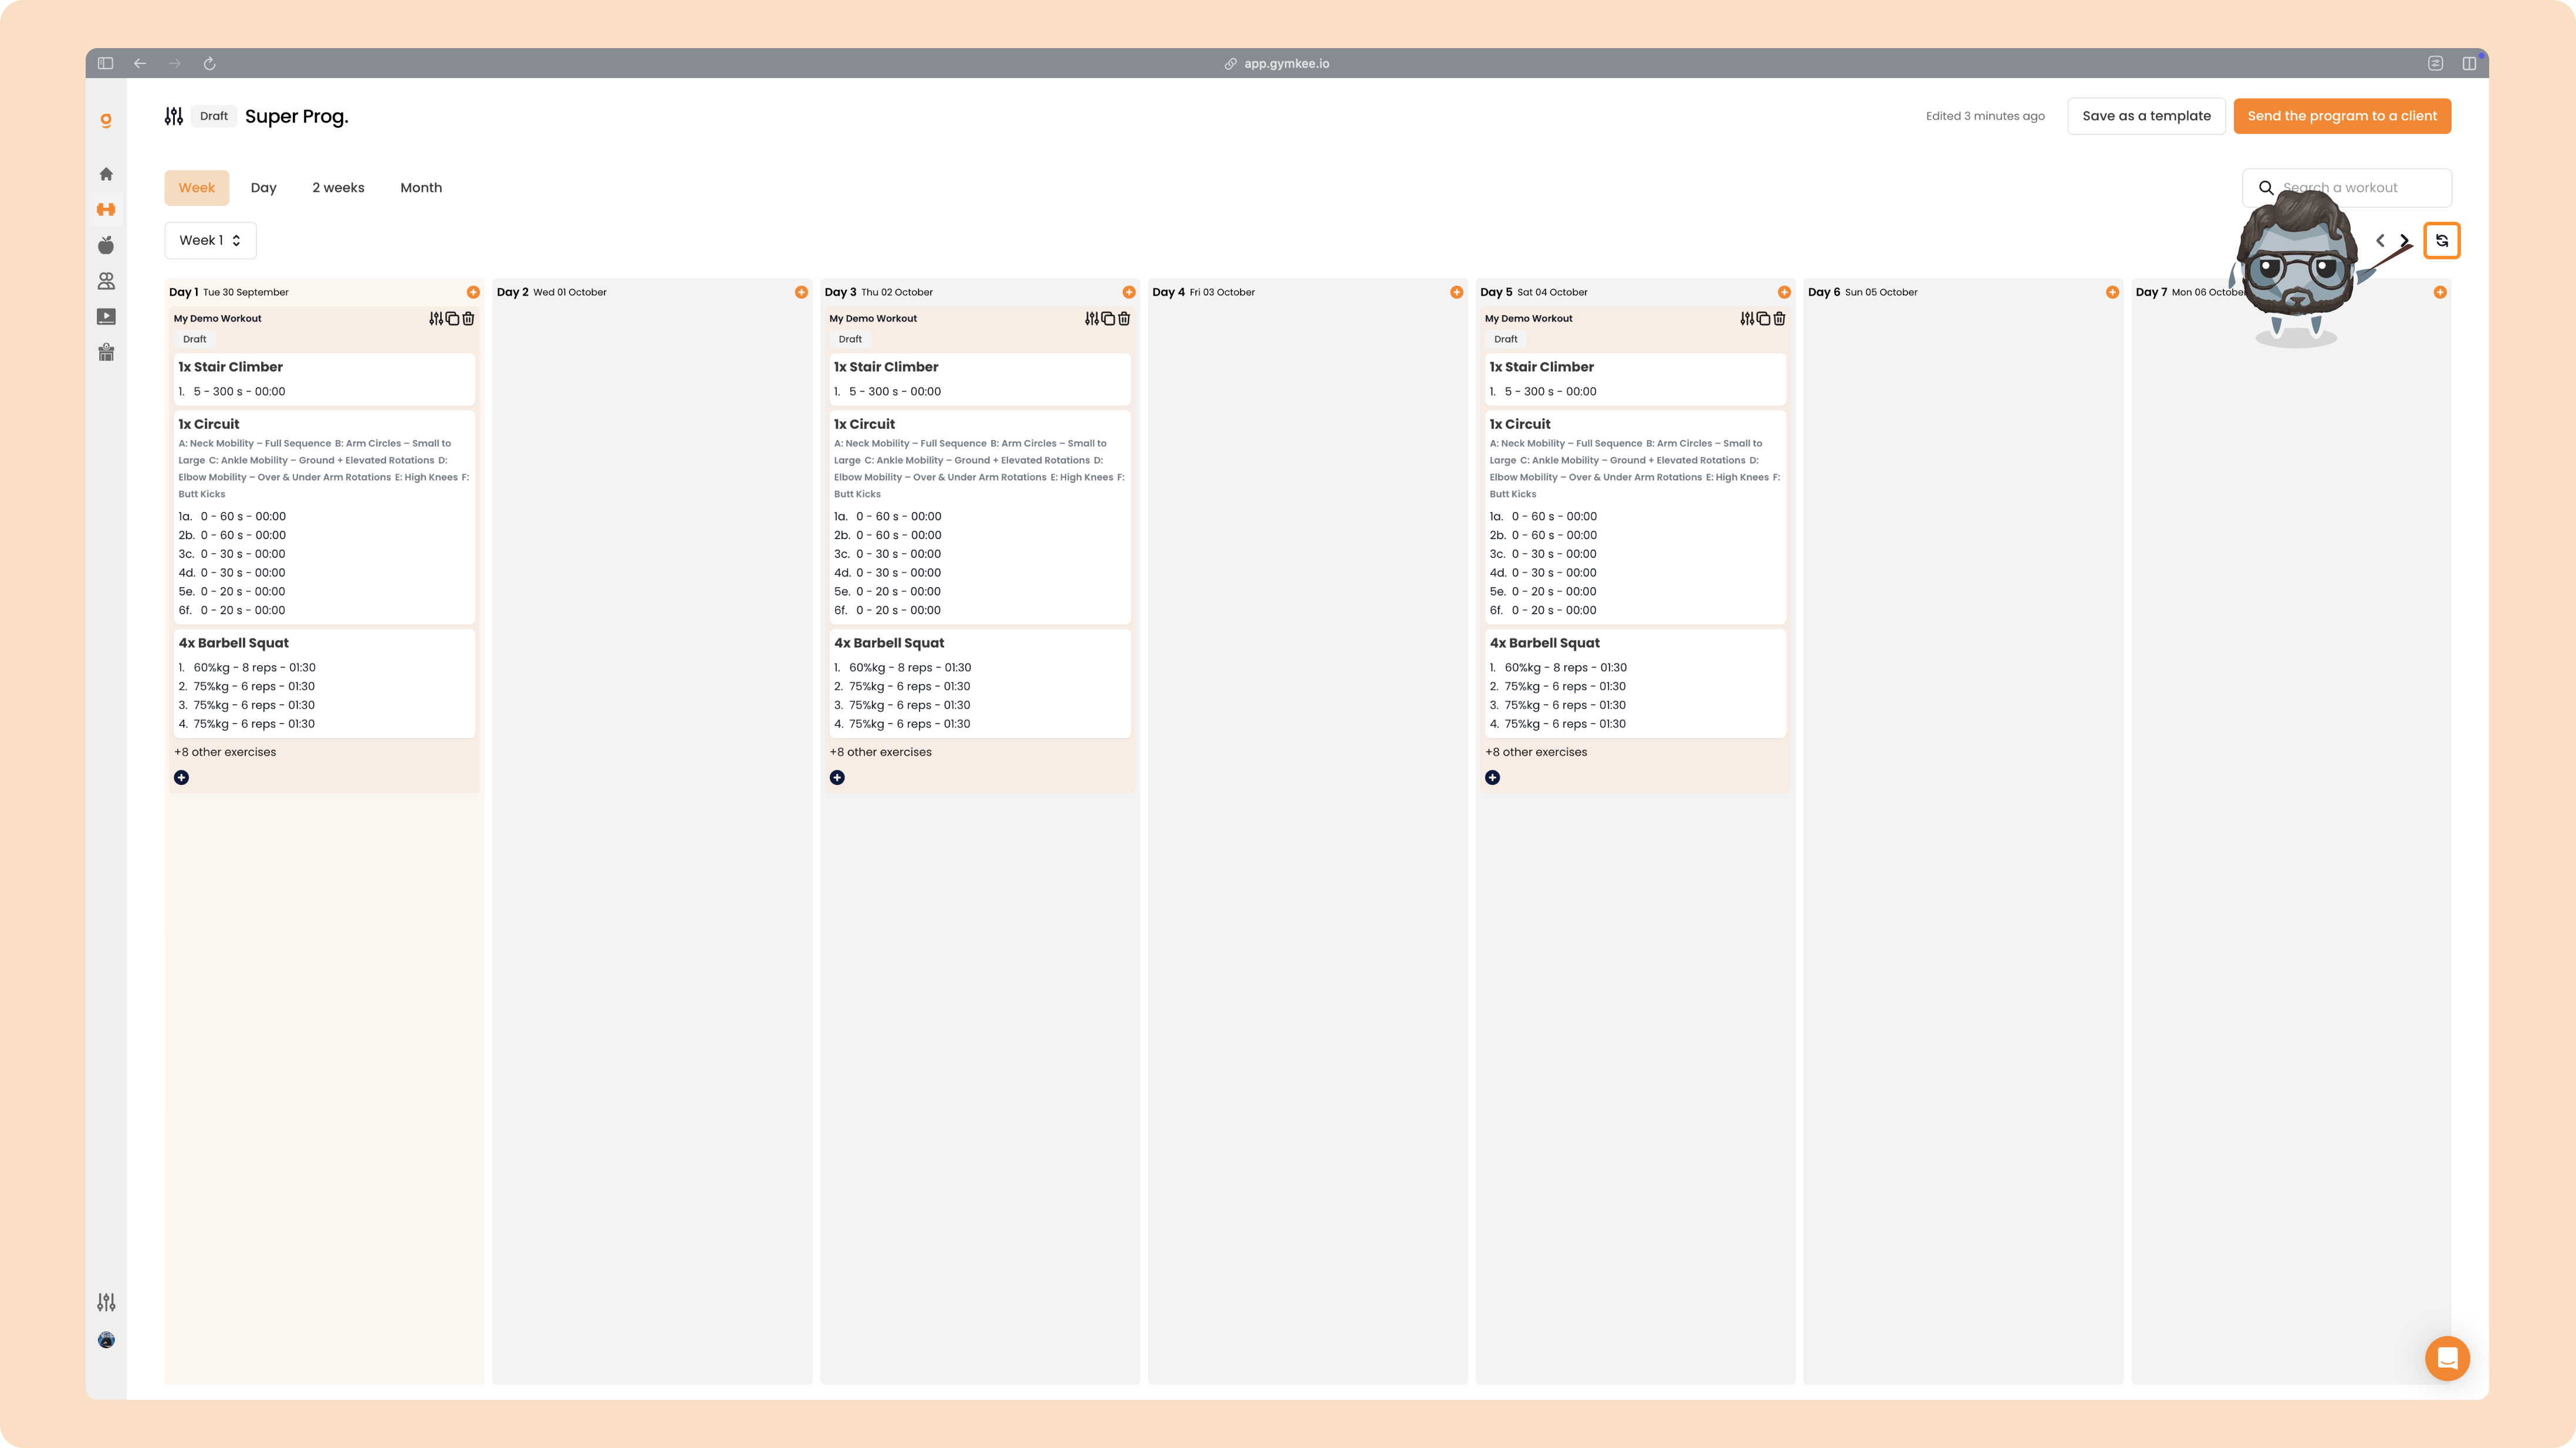Add an exercise to Day 3 workout
The height and width of the screenshot is (1448, 2576).
tap(837, 778)
